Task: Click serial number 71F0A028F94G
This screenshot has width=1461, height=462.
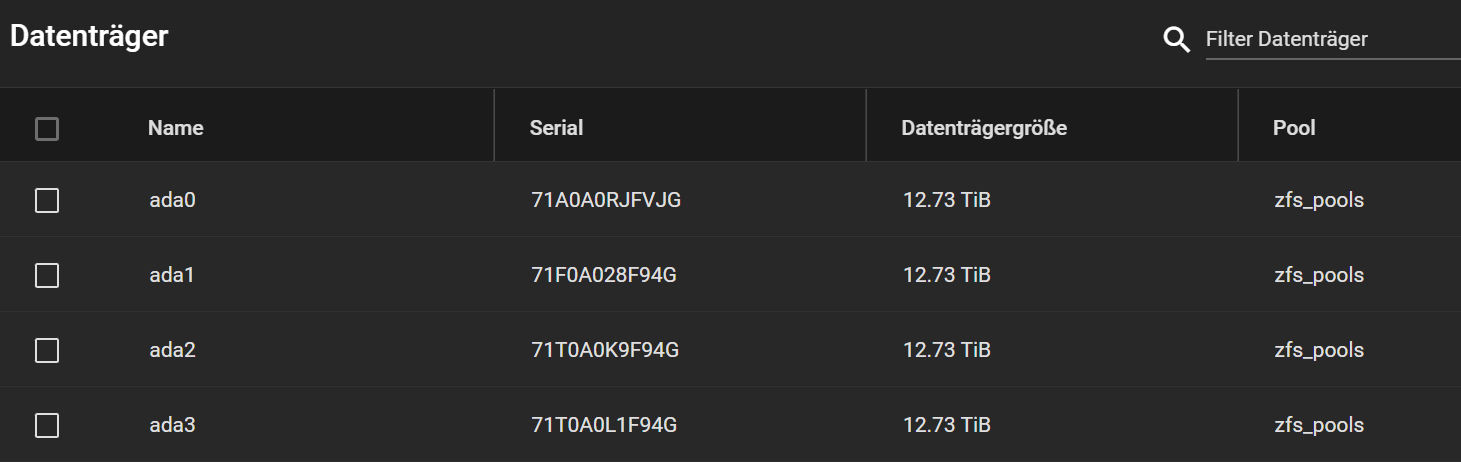Action: click(x=604, y=275)
